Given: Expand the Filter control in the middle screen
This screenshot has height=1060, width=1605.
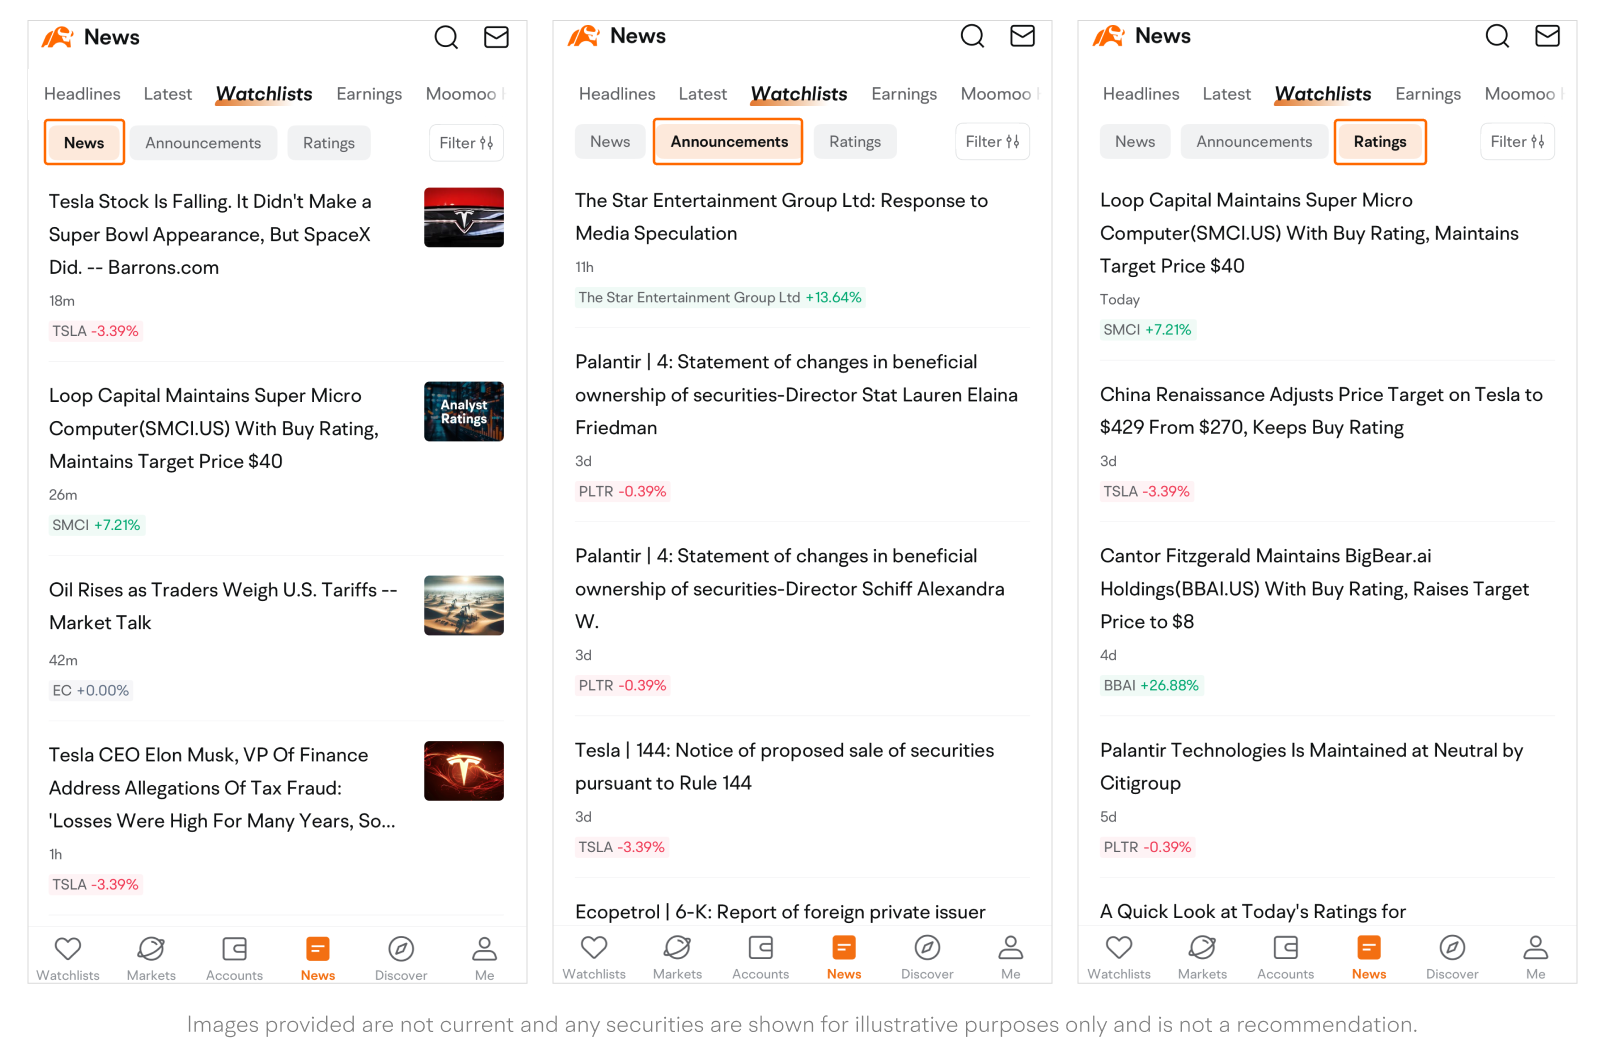Looking at the screenshot, I should [x=992, y=142].
